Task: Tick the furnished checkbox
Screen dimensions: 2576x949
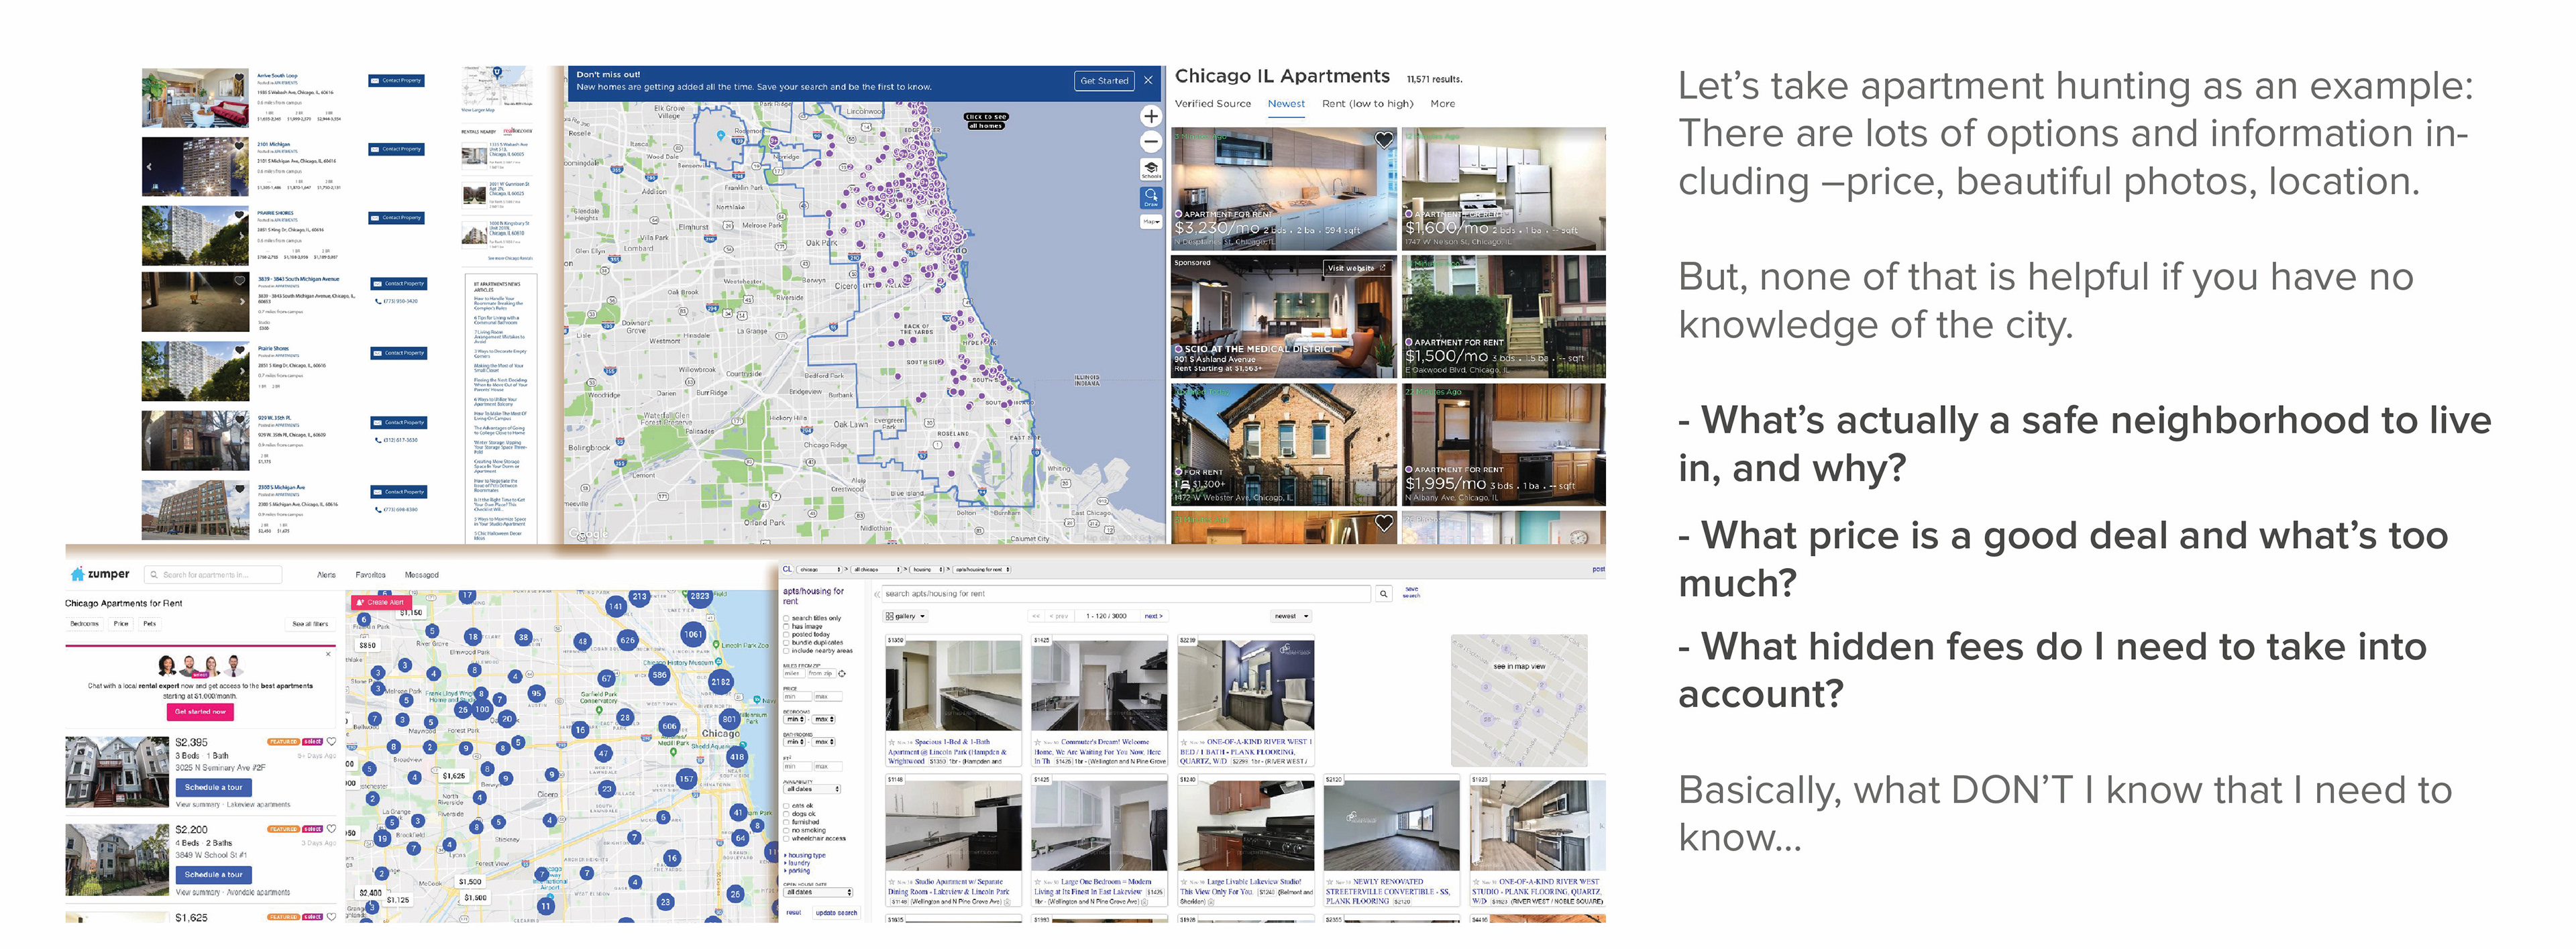Action: [787, 822]
